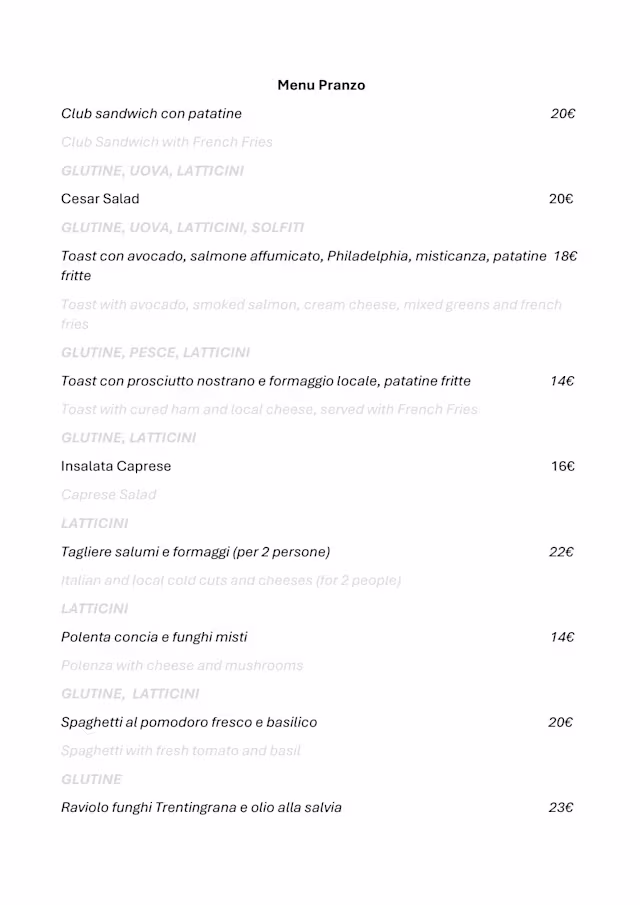Click the 18€ price for avocado toast
640x905 pixels.
pyautogui.click(x=565, y=257)
